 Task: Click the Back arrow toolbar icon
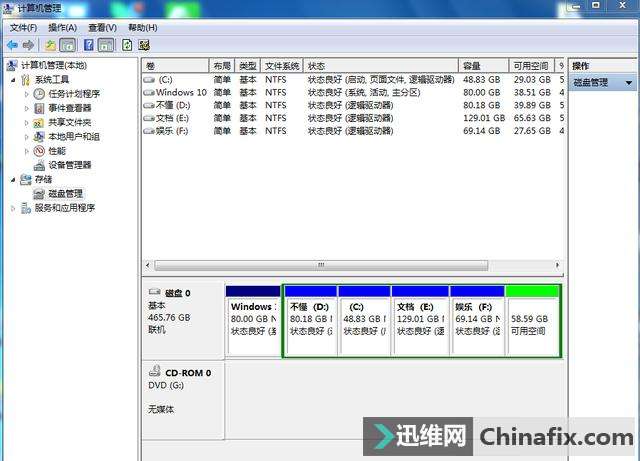(x=12, y=45)
